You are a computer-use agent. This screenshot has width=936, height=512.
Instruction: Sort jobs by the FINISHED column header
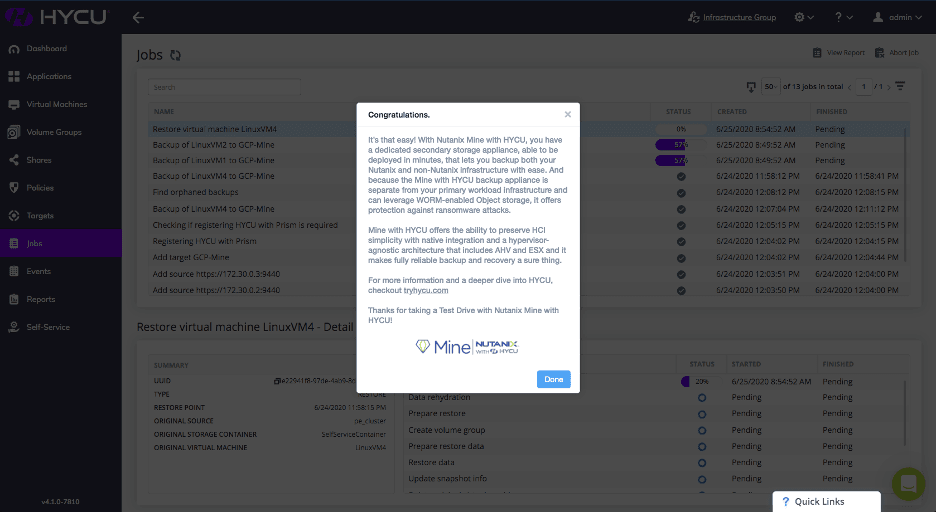[832, 112]
